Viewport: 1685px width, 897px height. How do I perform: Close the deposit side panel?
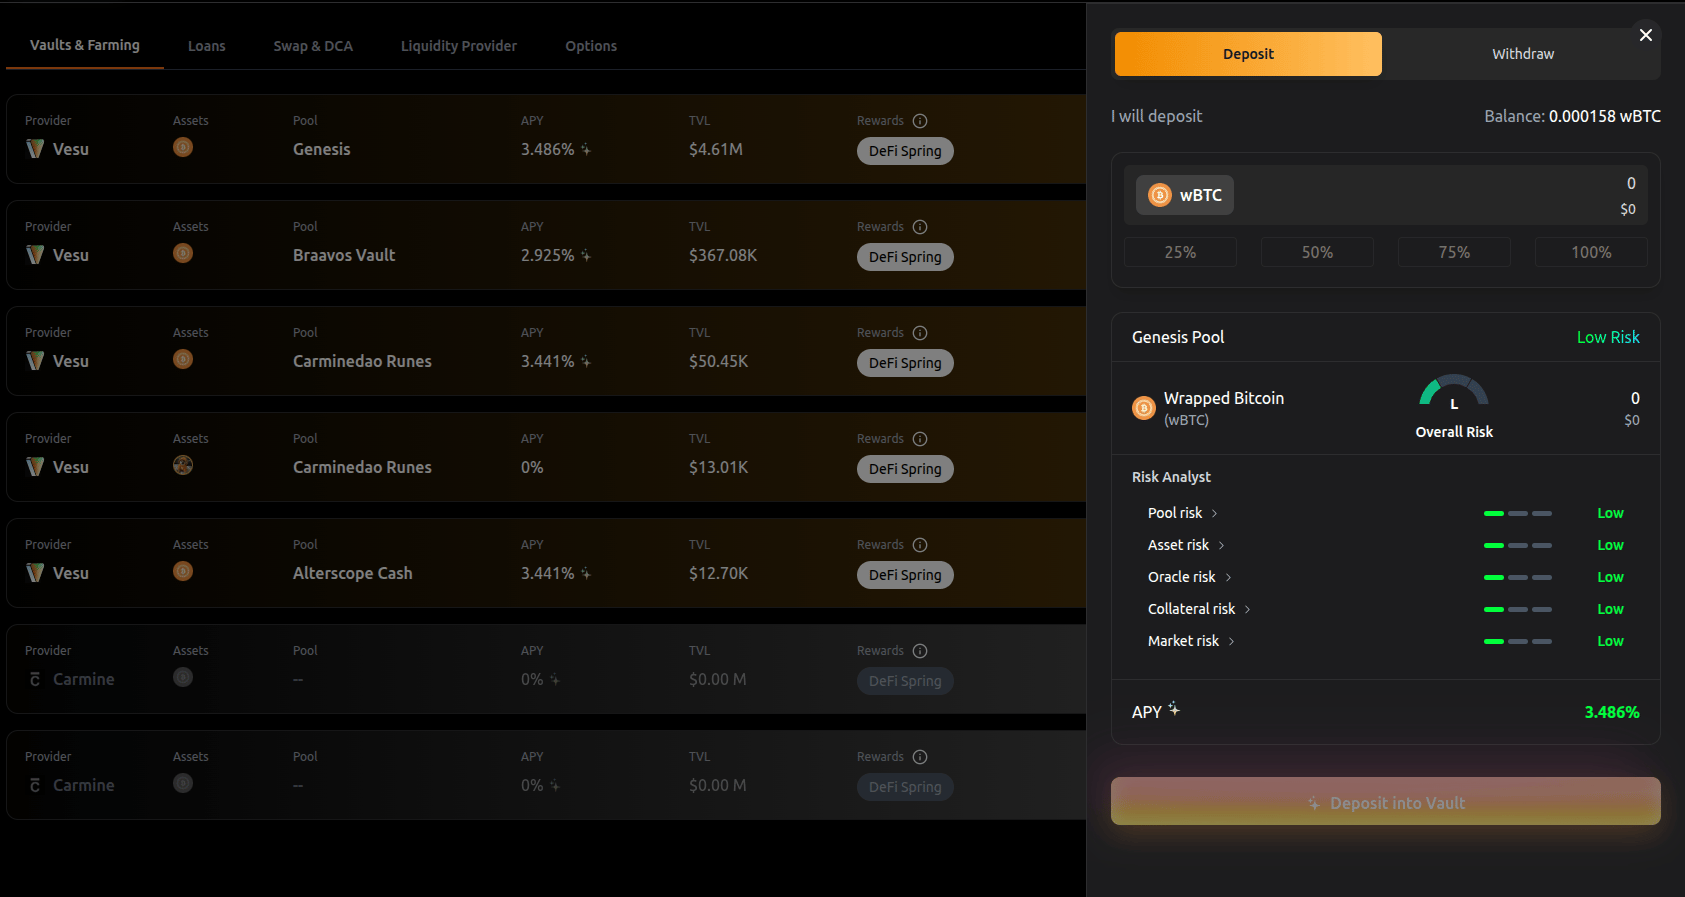click(x=1645, y=35)
